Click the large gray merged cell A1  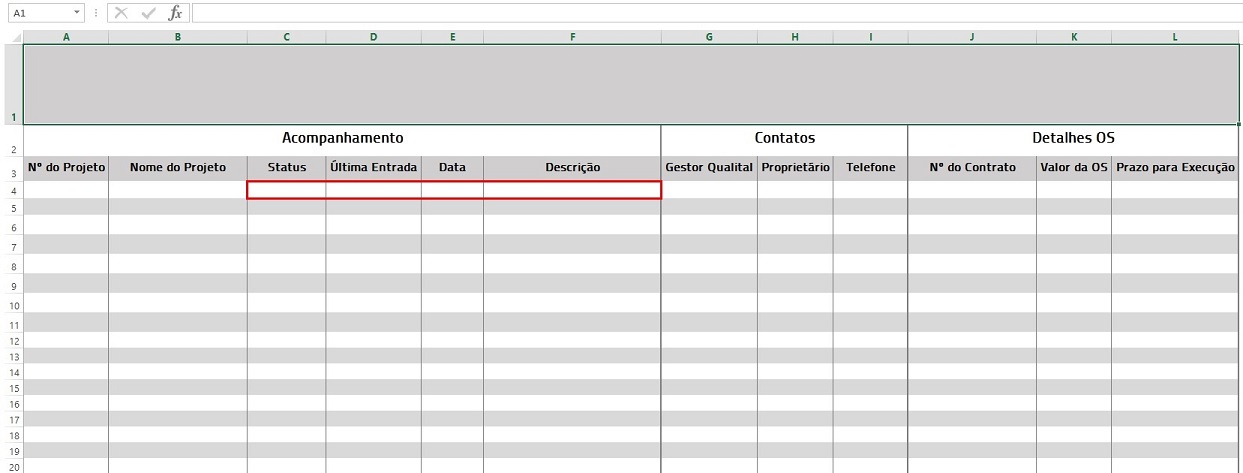point(631,84)
